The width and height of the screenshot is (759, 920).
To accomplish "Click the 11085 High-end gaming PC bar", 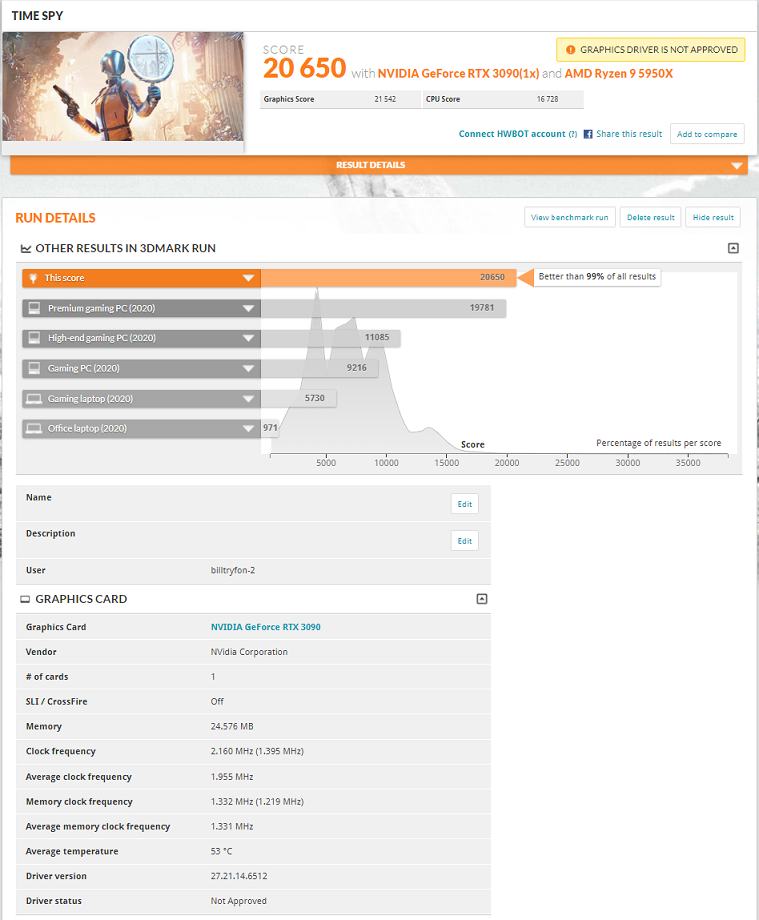I will [x=331, y=337].
